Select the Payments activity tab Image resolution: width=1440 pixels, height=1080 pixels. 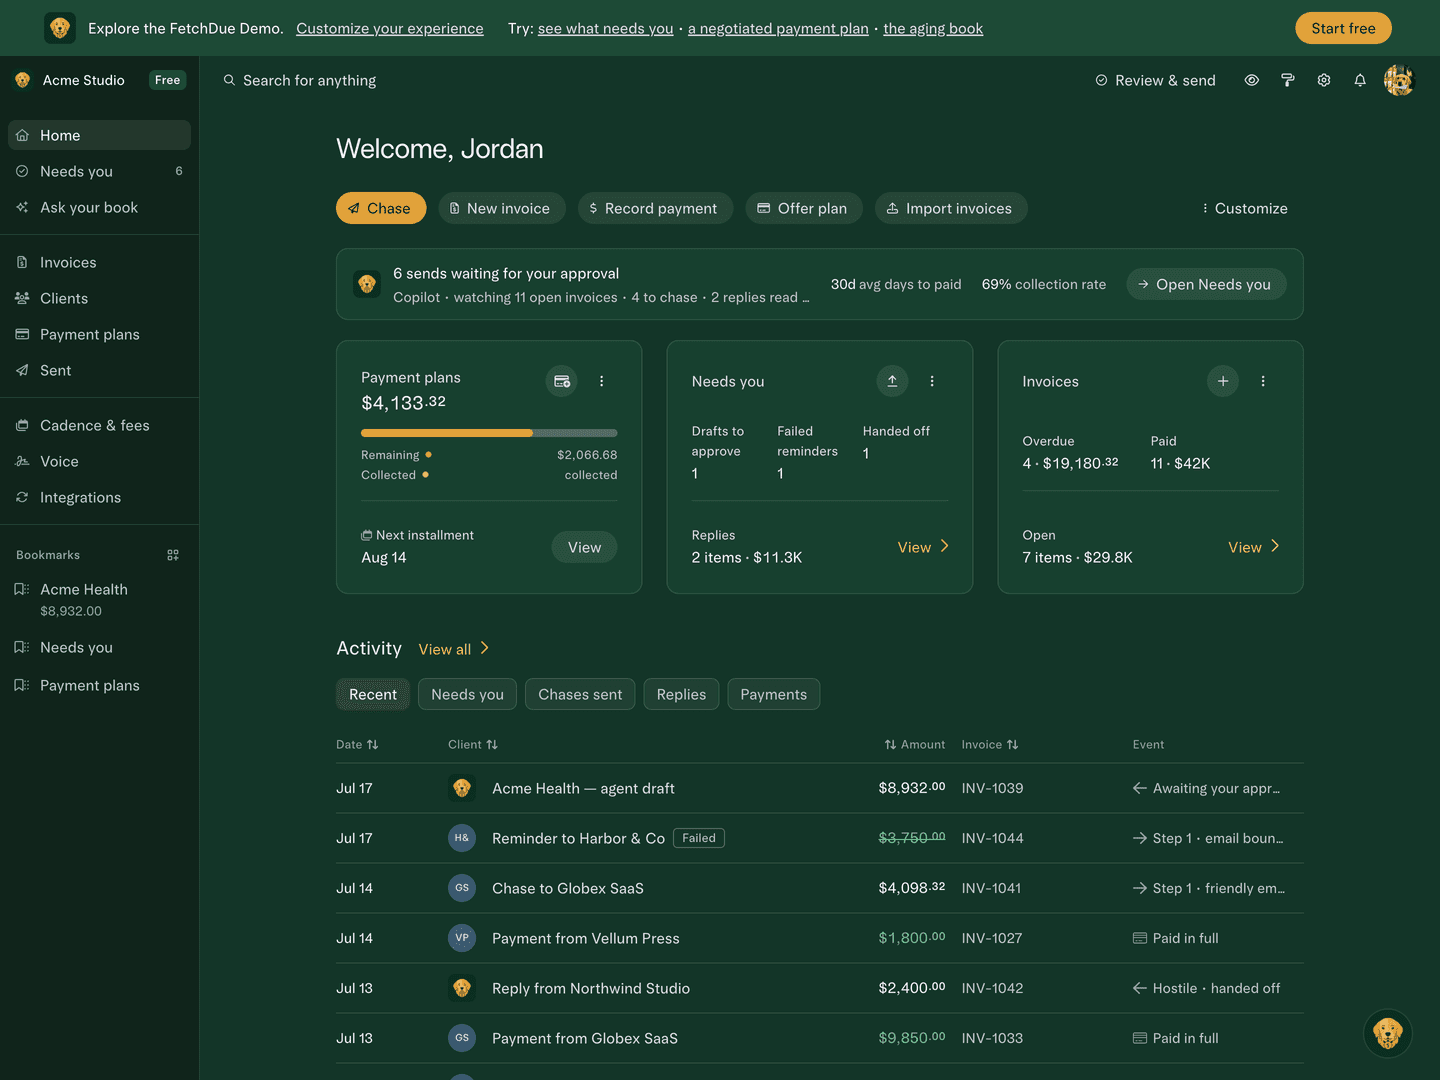pos(774,694)
